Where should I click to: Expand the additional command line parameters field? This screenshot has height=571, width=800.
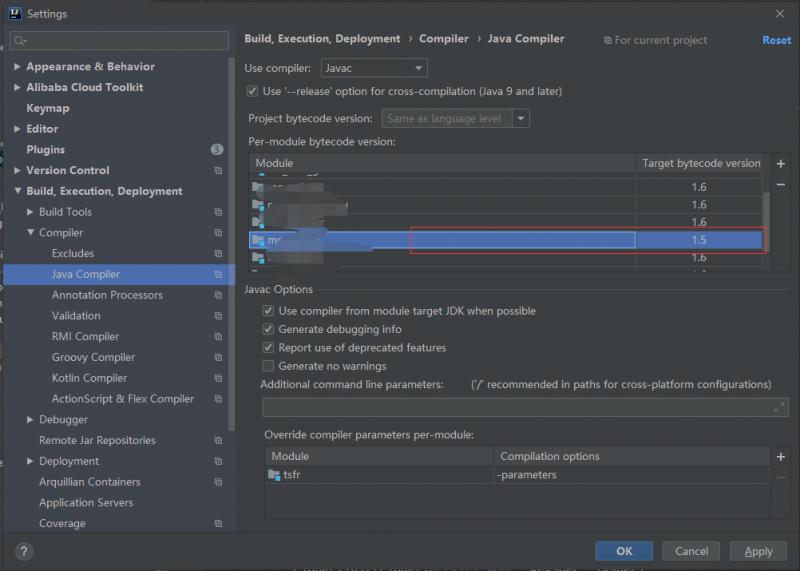[779, 407]
